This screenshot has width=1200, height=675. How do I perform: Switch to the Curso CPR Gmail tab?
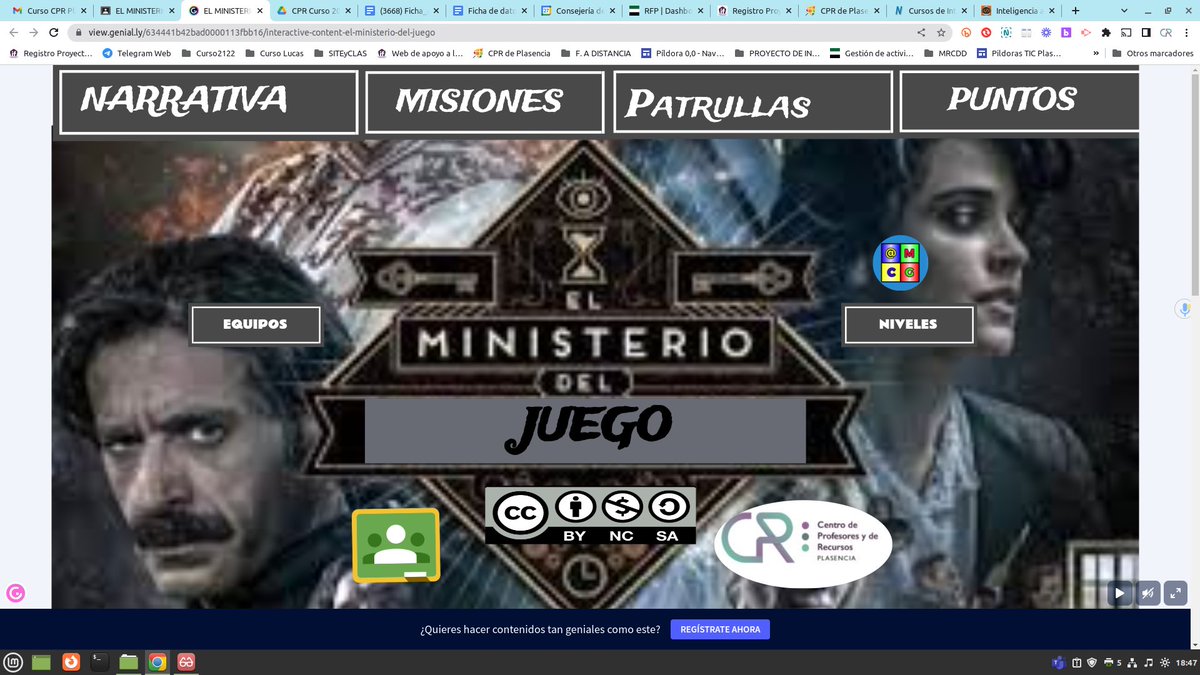click(48, 10)
